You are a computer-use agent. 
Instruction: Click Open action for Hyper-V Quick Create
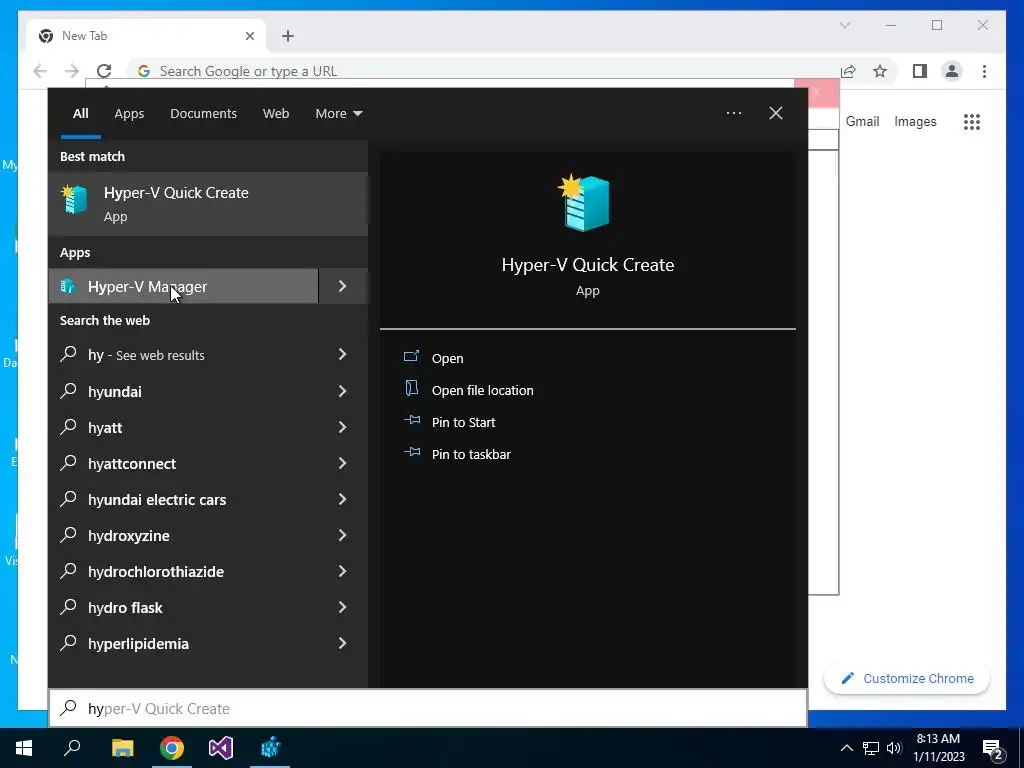pyautogui.click(x=447, y=358)
